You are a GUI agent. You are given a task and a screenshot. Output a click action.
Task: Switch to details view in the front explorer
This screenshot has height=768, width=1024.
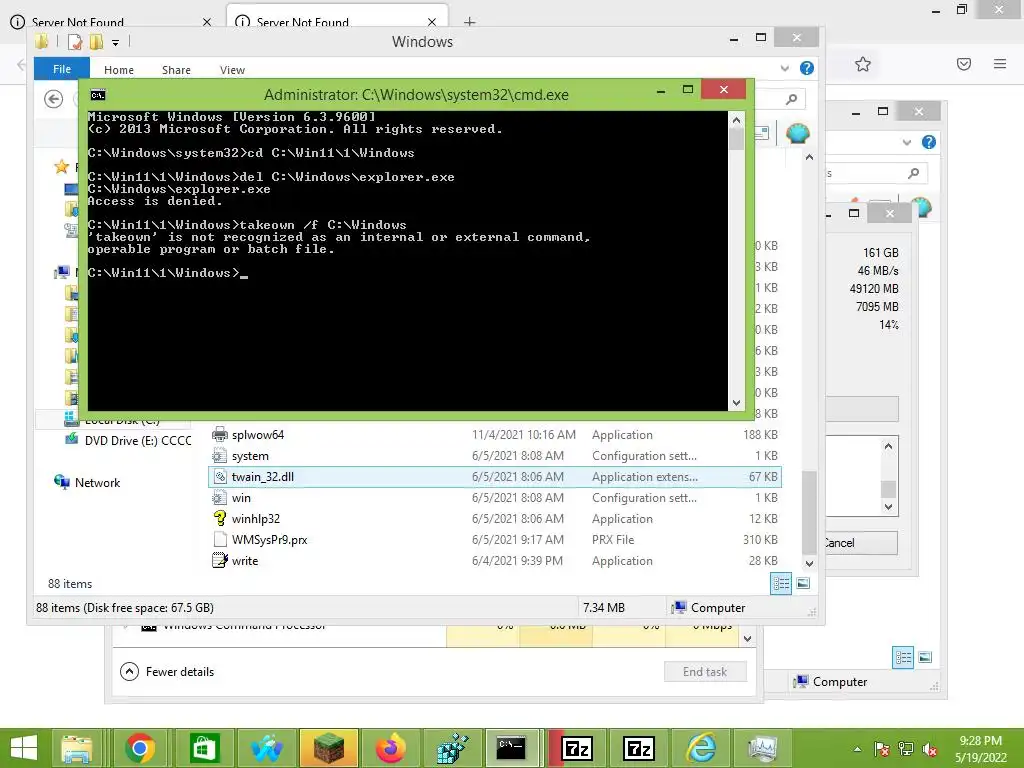pos(781,583)
